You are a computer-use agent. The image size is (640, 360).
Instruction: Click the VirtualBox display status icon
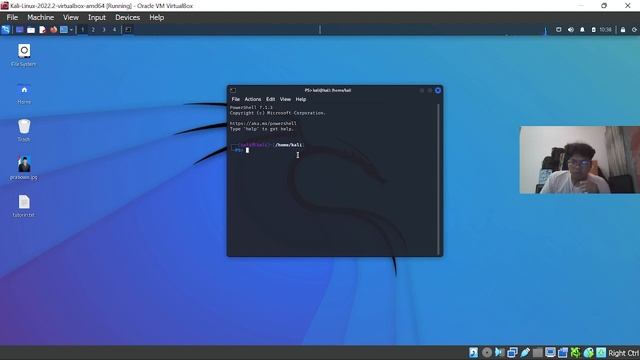pyautogui.click(x=550, y=353)
